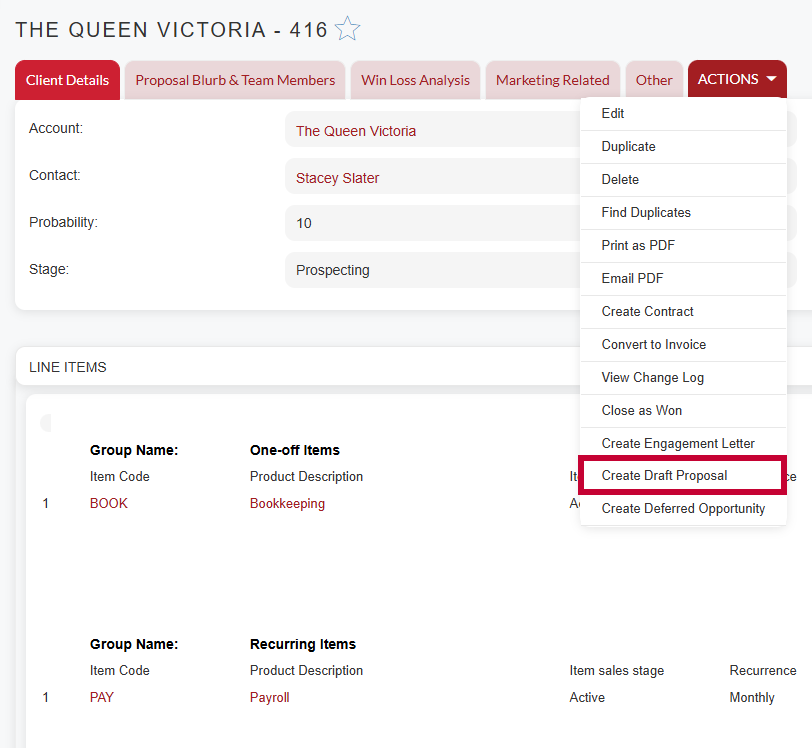Choose Print as PDF
Screen dimensions: 812x748
click(683, 246)
